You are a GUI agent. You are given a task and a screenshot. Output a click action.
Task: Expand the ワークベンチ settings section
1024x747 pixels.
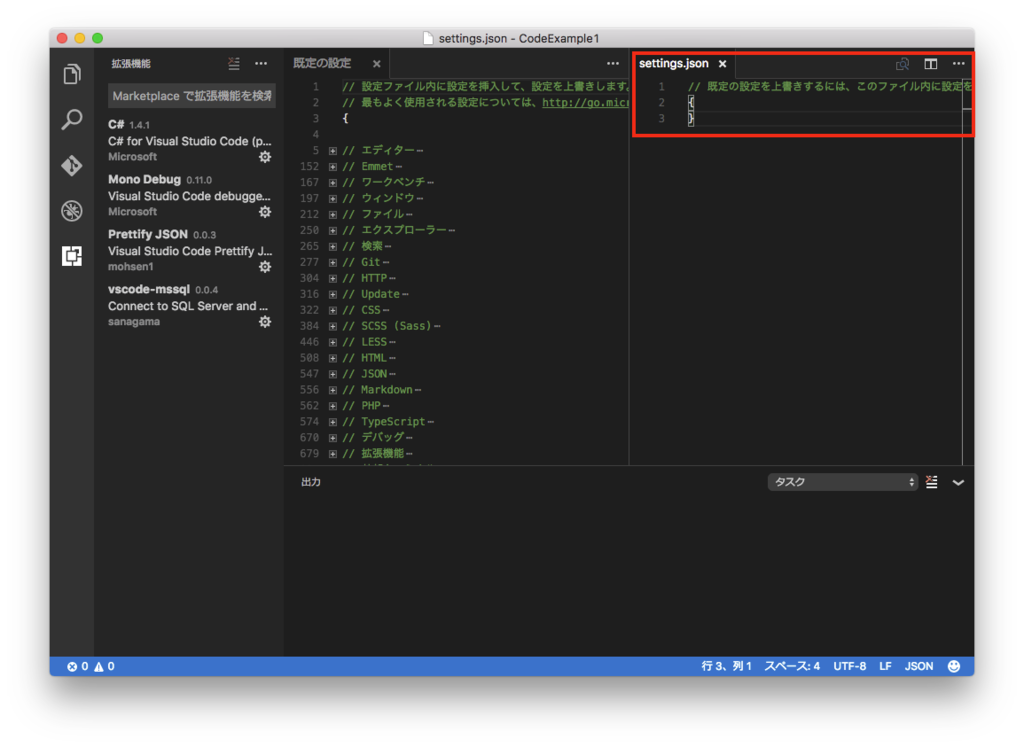click(332, 183)
